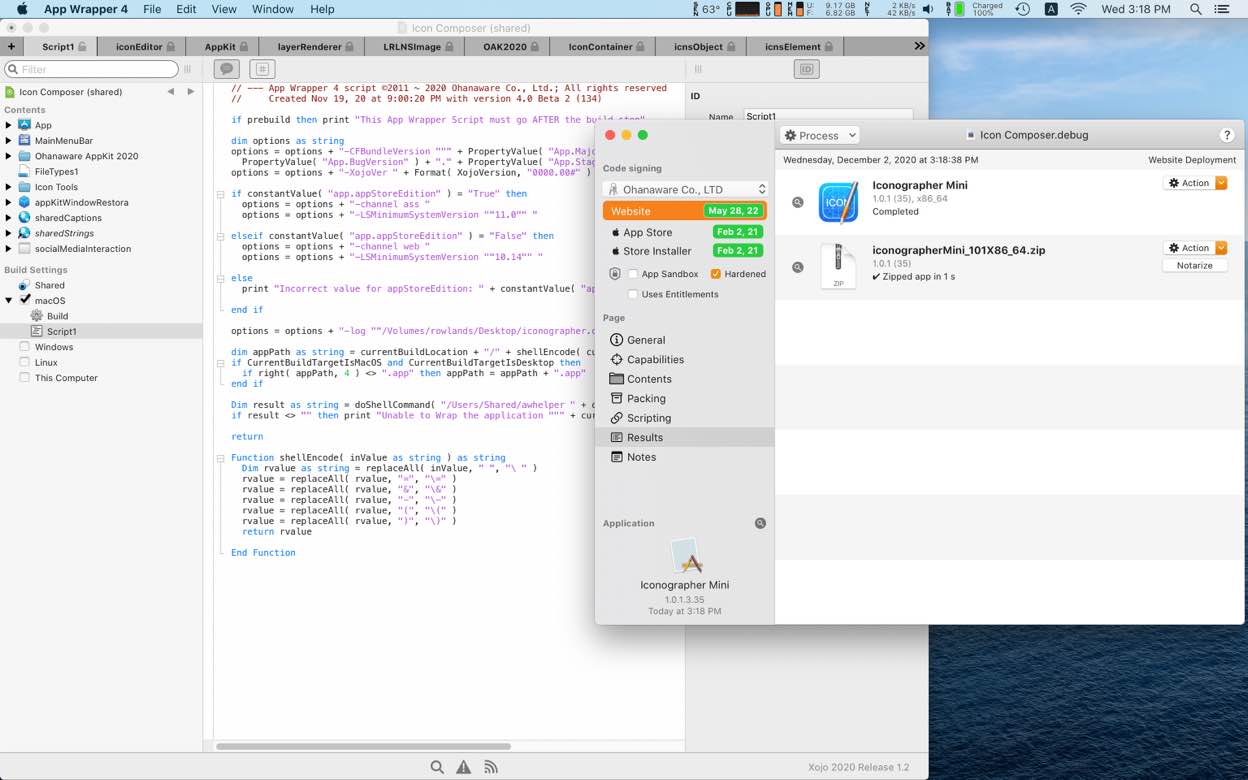Select the App Store signing option
The width and height of the screenshot is (1248, 780).
(x=685, y=232)
